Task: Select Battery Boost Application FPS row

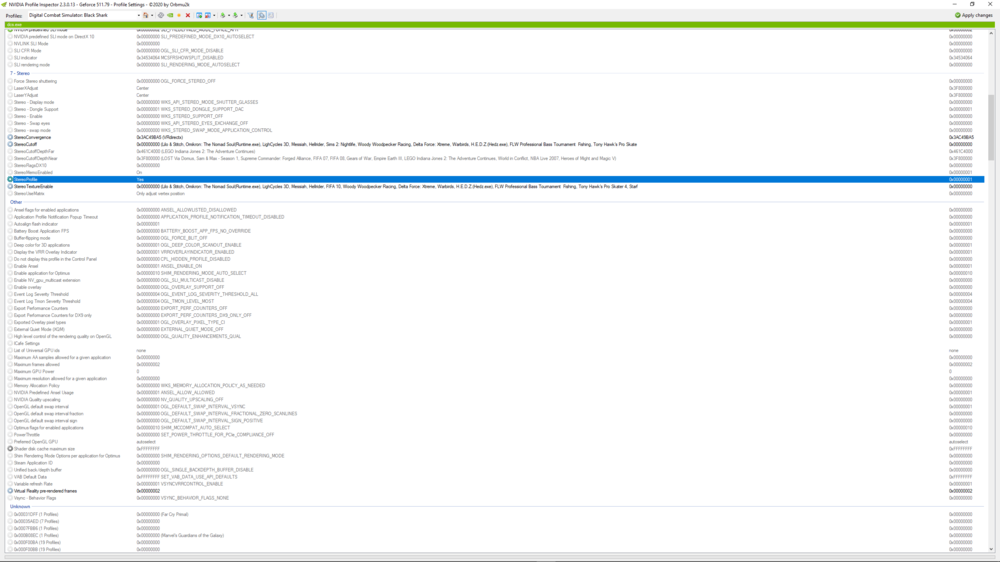Action: coord(494,231)
